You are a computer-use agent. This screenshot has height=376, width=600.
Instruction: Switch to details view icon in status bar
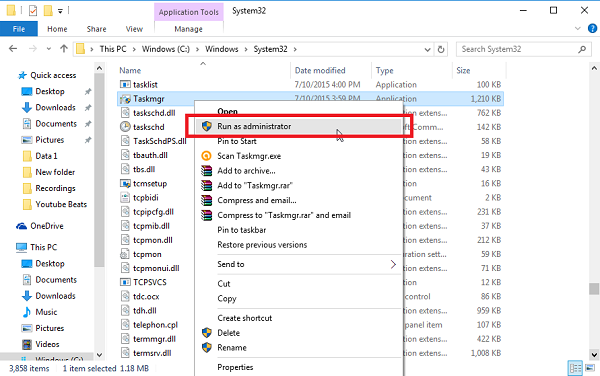point(575,368)
